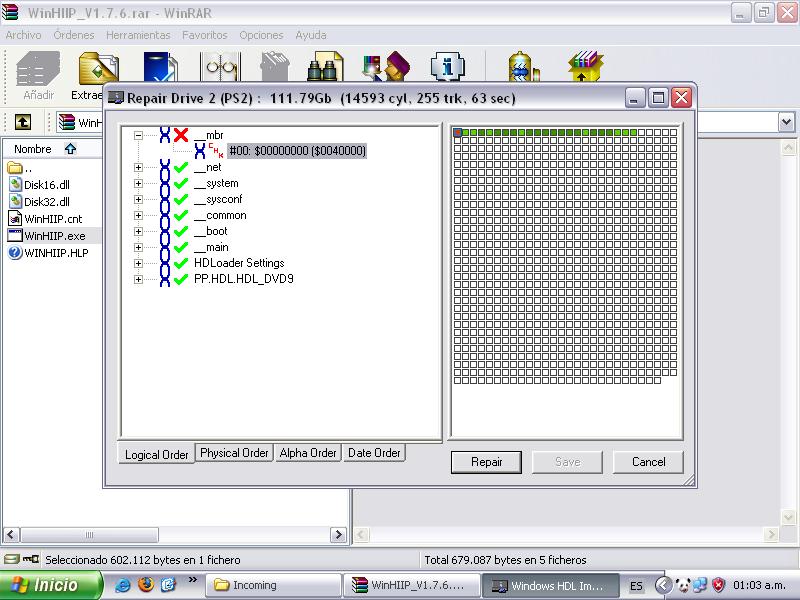
Task: Expand the PP.HDL.HDL_DVD9 tree node
Action: tap(138, 280)
